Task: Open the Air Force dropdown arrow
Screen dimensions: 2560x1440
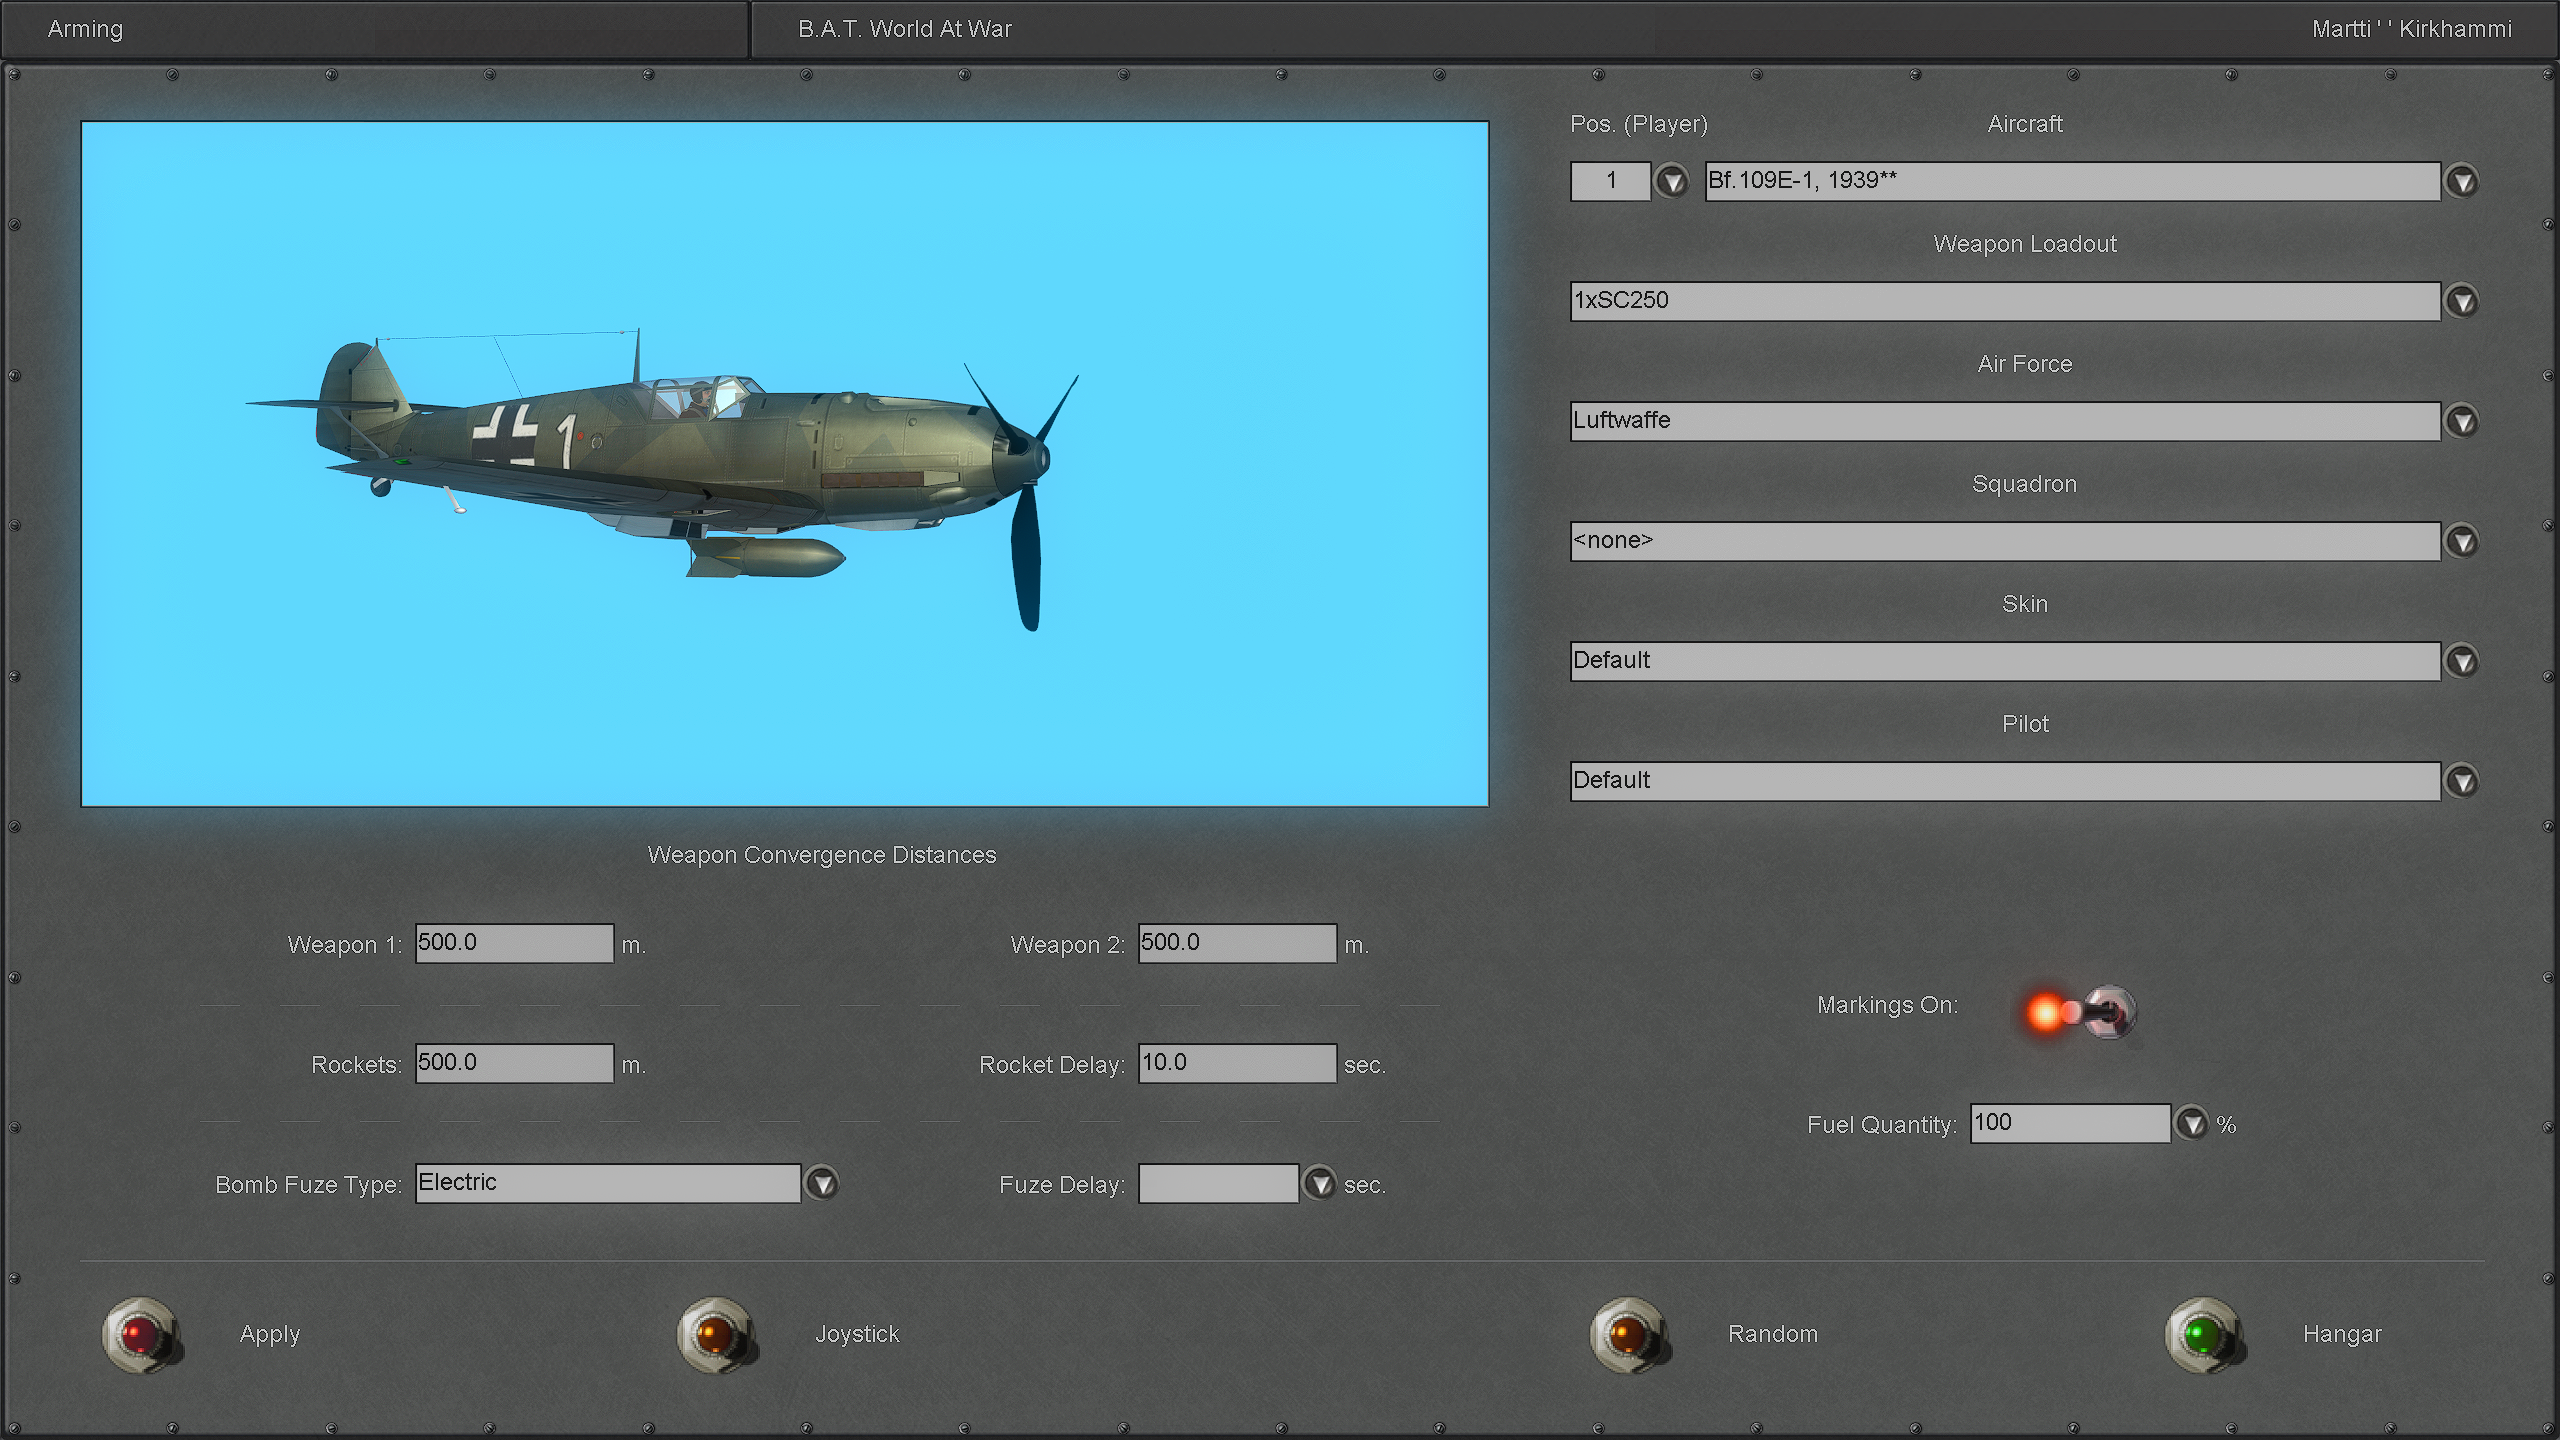Action: 2462,421
